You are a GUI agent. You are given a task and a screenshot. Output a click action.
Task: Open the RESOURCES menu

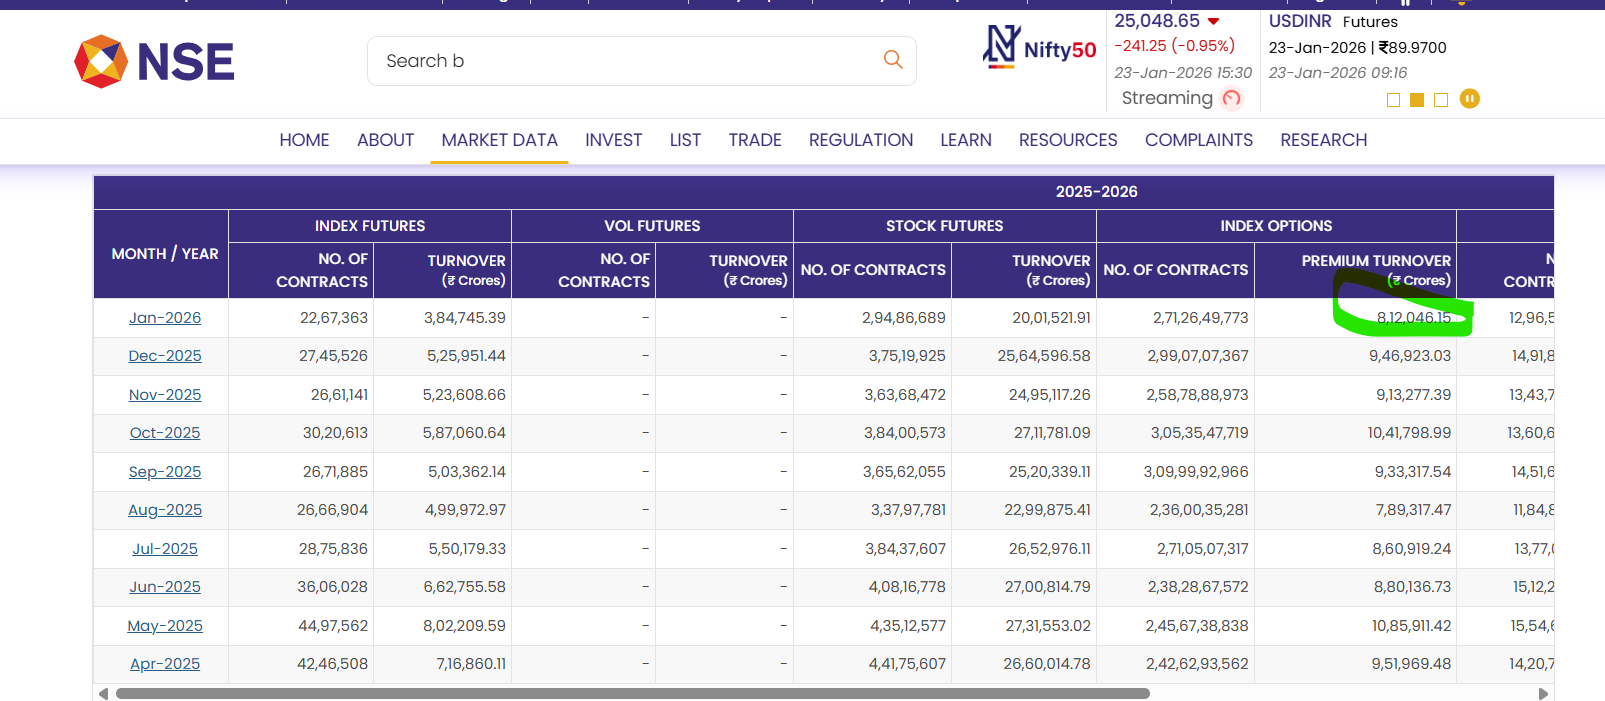tap(1068, 140)
